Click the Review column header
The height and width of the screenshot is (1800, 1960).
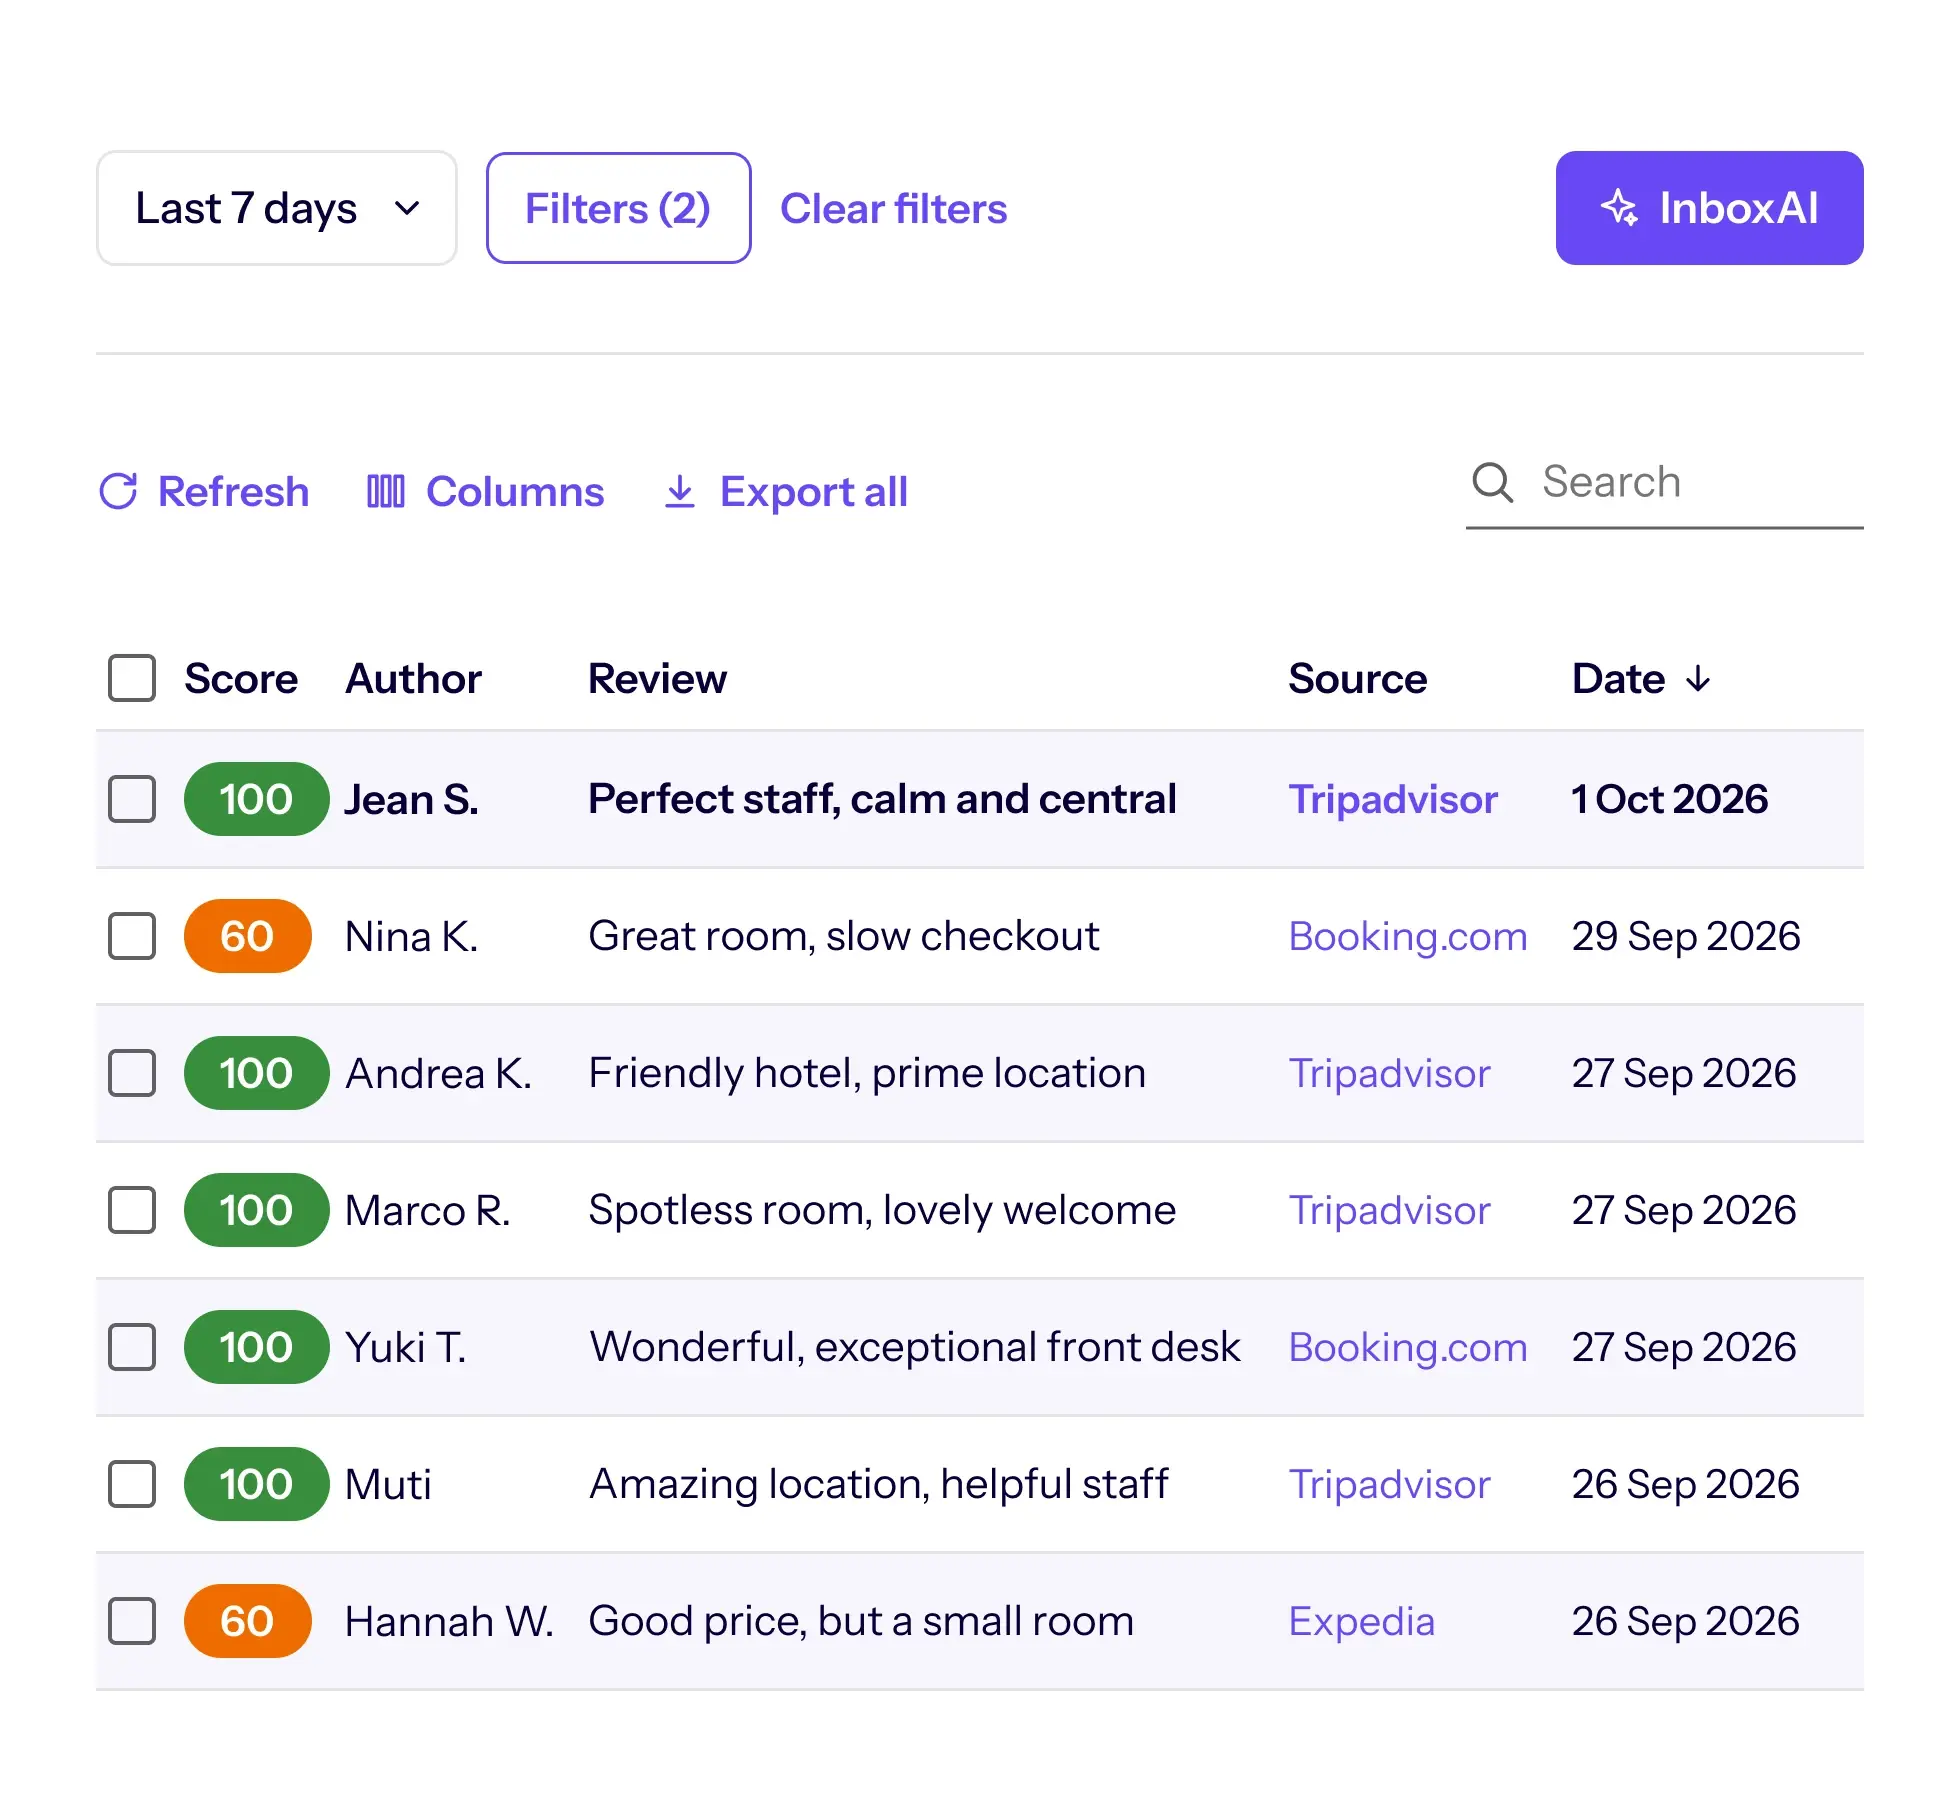point(657,679)
